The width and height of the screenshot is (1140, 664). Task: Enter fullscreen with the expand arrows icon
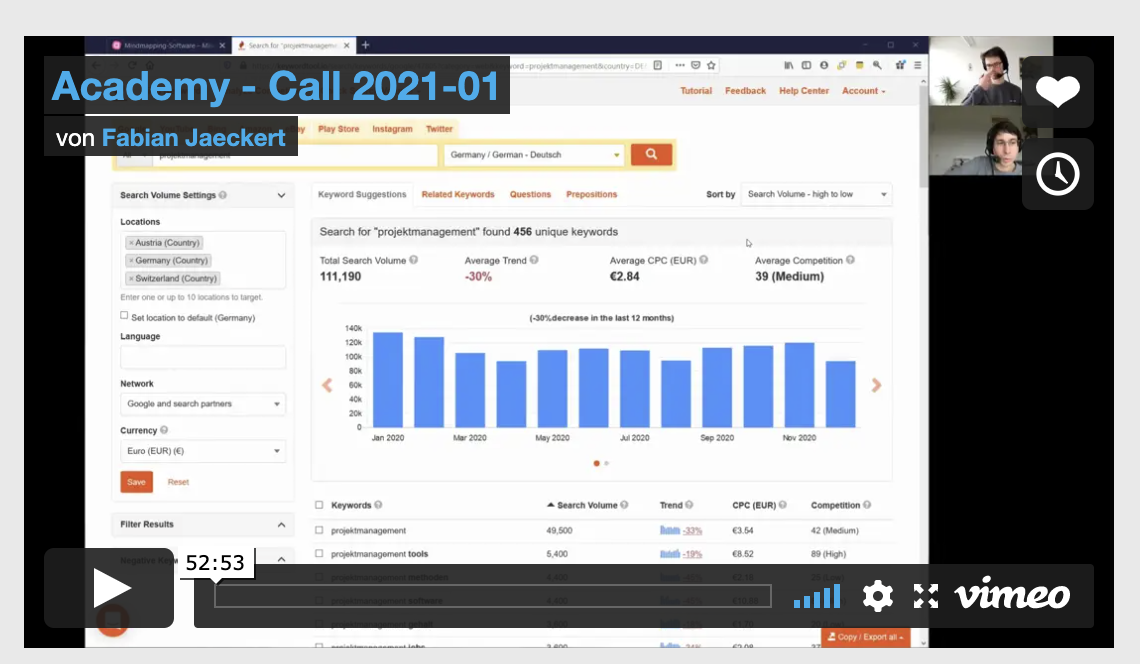[926, 596]
